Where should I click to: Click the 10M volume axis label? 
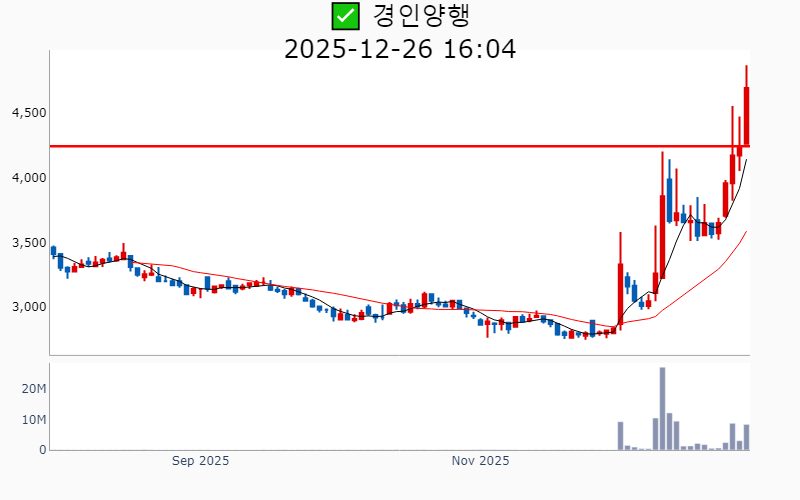click(34, 420)
